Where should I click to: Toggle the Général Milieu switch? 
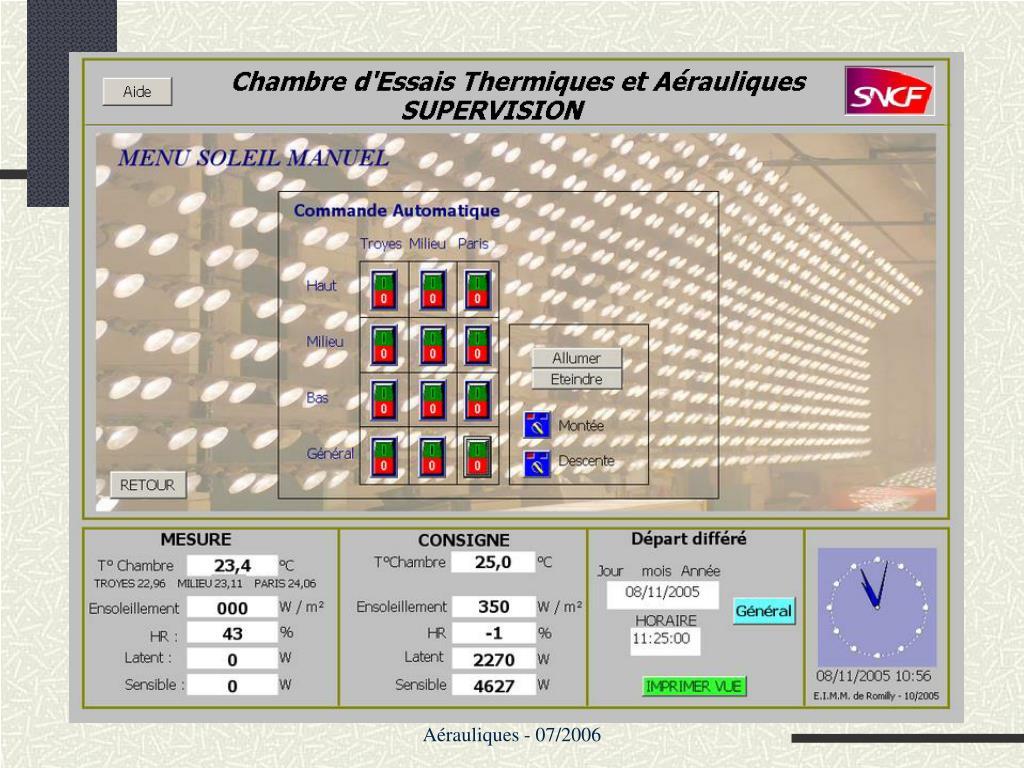coord(432,456)
